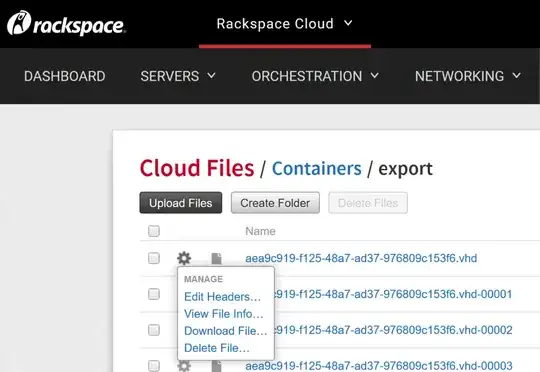Expand the Orchestration menu chevron

tap(375, 75)
